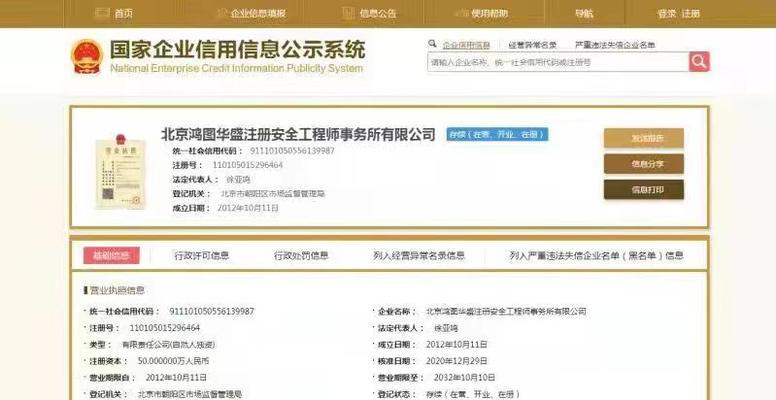Image resolution: width=776 pixels, height=400 pixels.
Task: Click credit code value under 营业执照信息
Action: tap(212, 311)
